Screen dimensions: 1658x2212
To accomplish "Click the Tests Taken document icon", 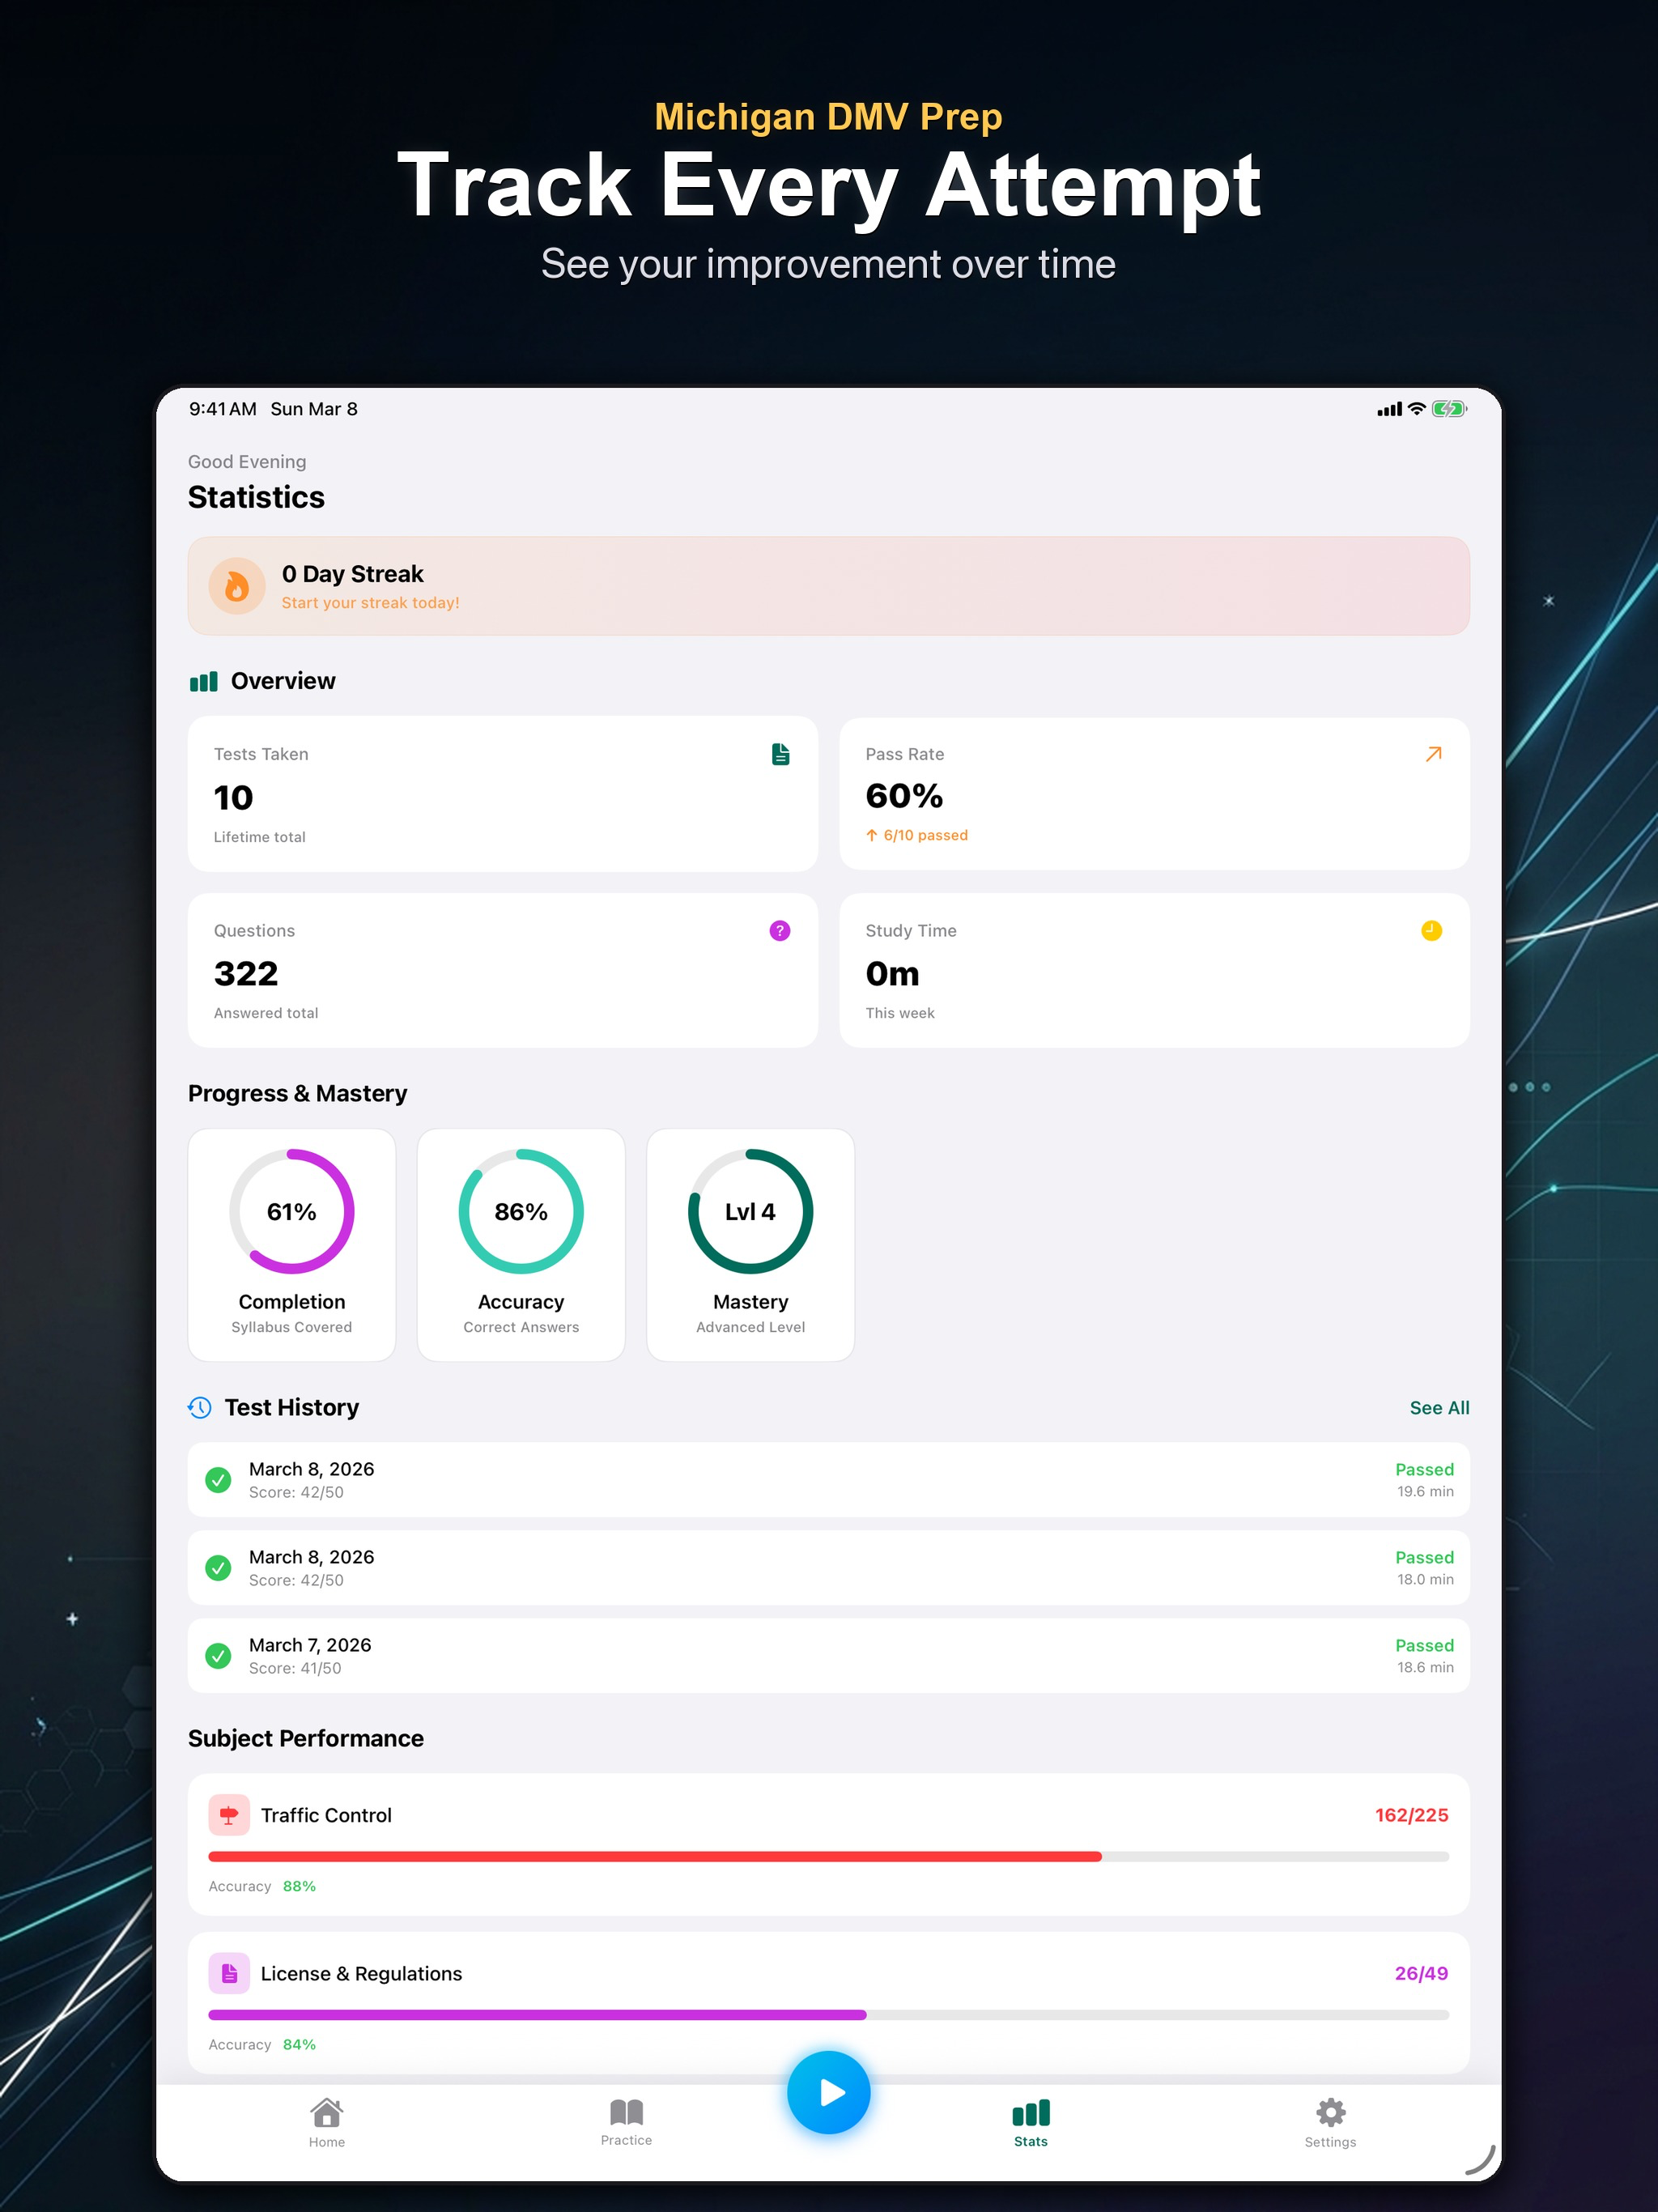I will pyautogui.click(x=781, y=754).
